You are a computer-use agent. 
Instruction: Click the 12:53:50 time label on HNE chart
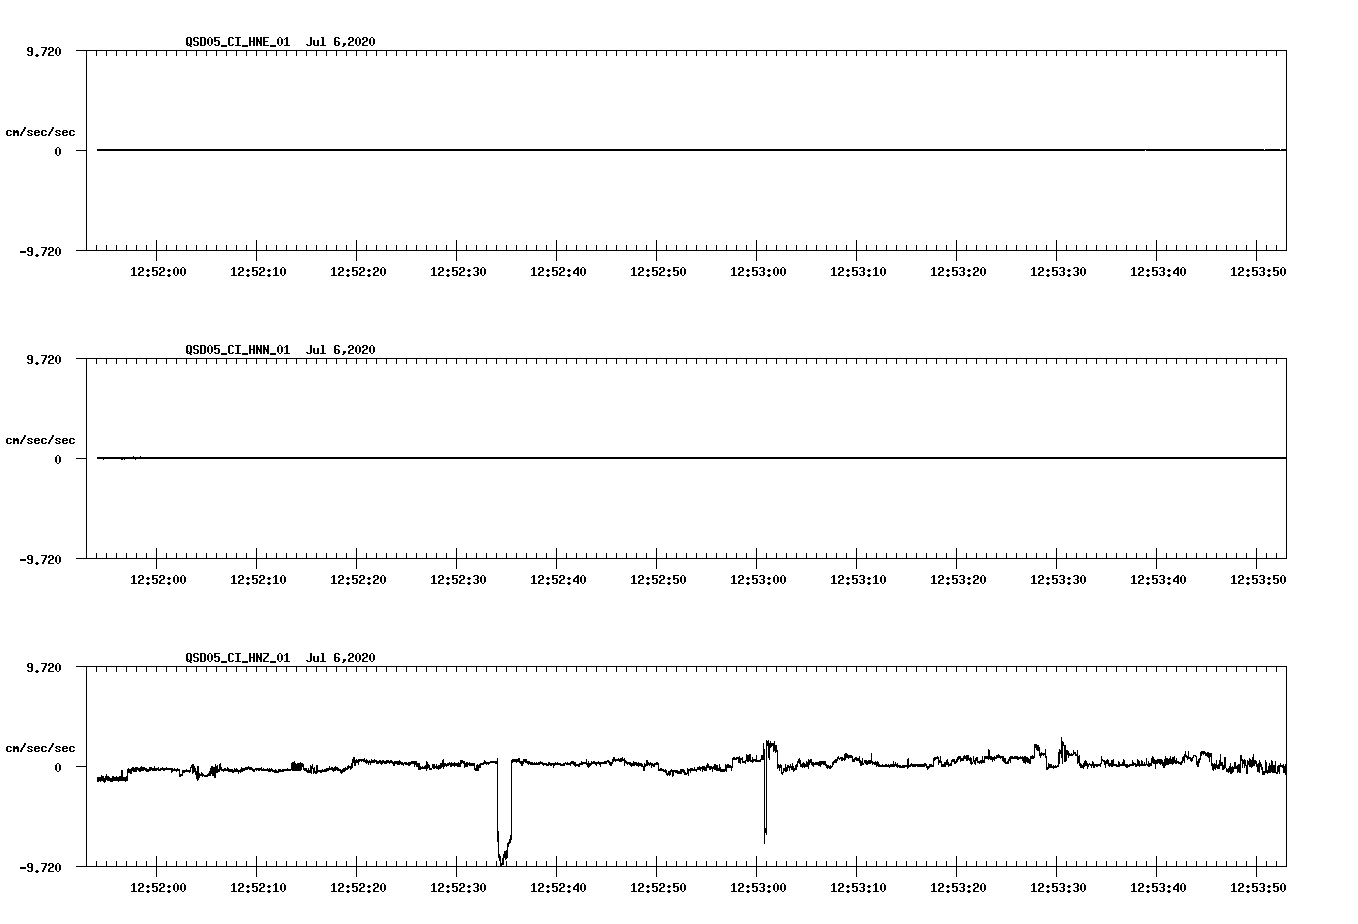(x=1258, y=271)
